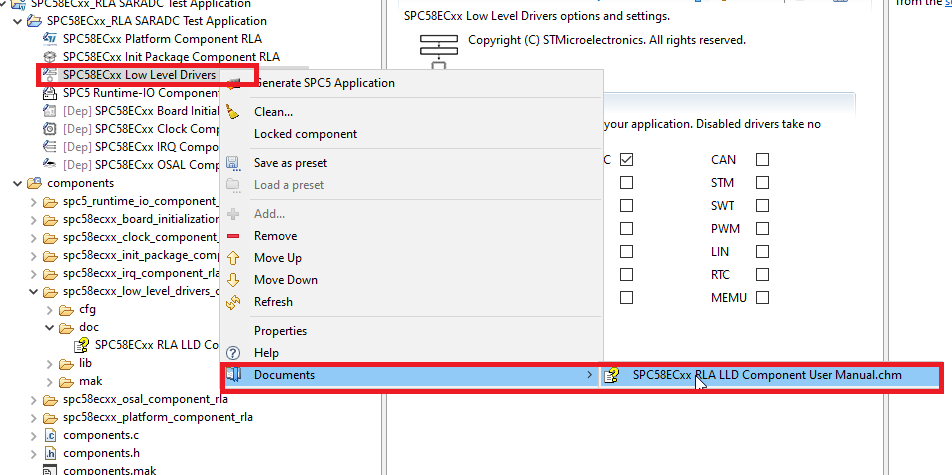Click the cfg folder icon

[66, 310]
